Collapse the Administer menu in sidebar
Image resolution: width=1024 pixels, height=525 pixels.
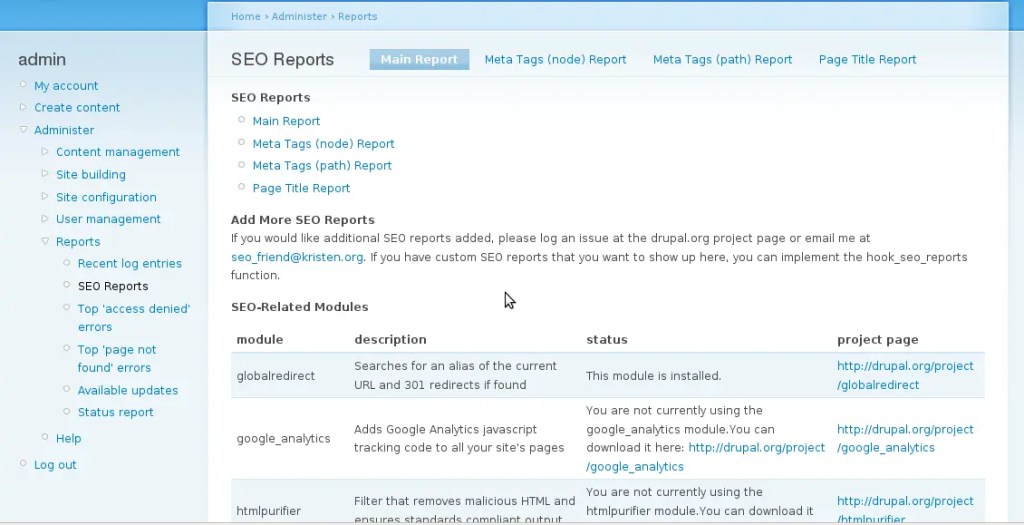pos(64,130)
